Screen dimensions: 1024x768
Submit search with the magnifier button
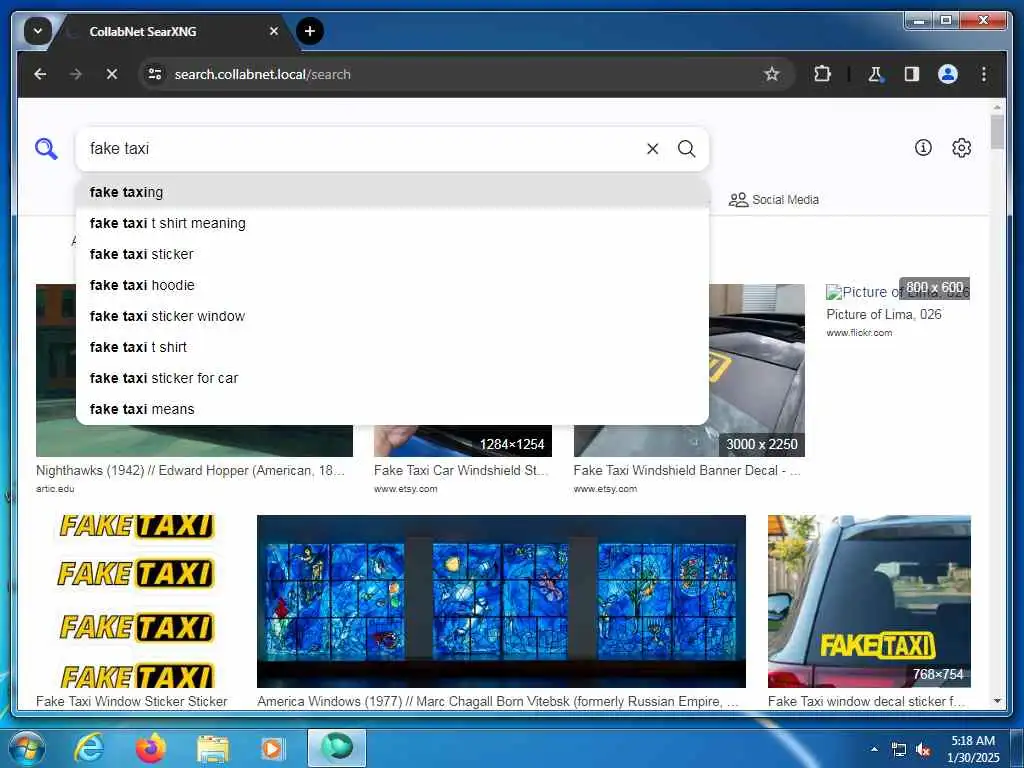(686, 149)
